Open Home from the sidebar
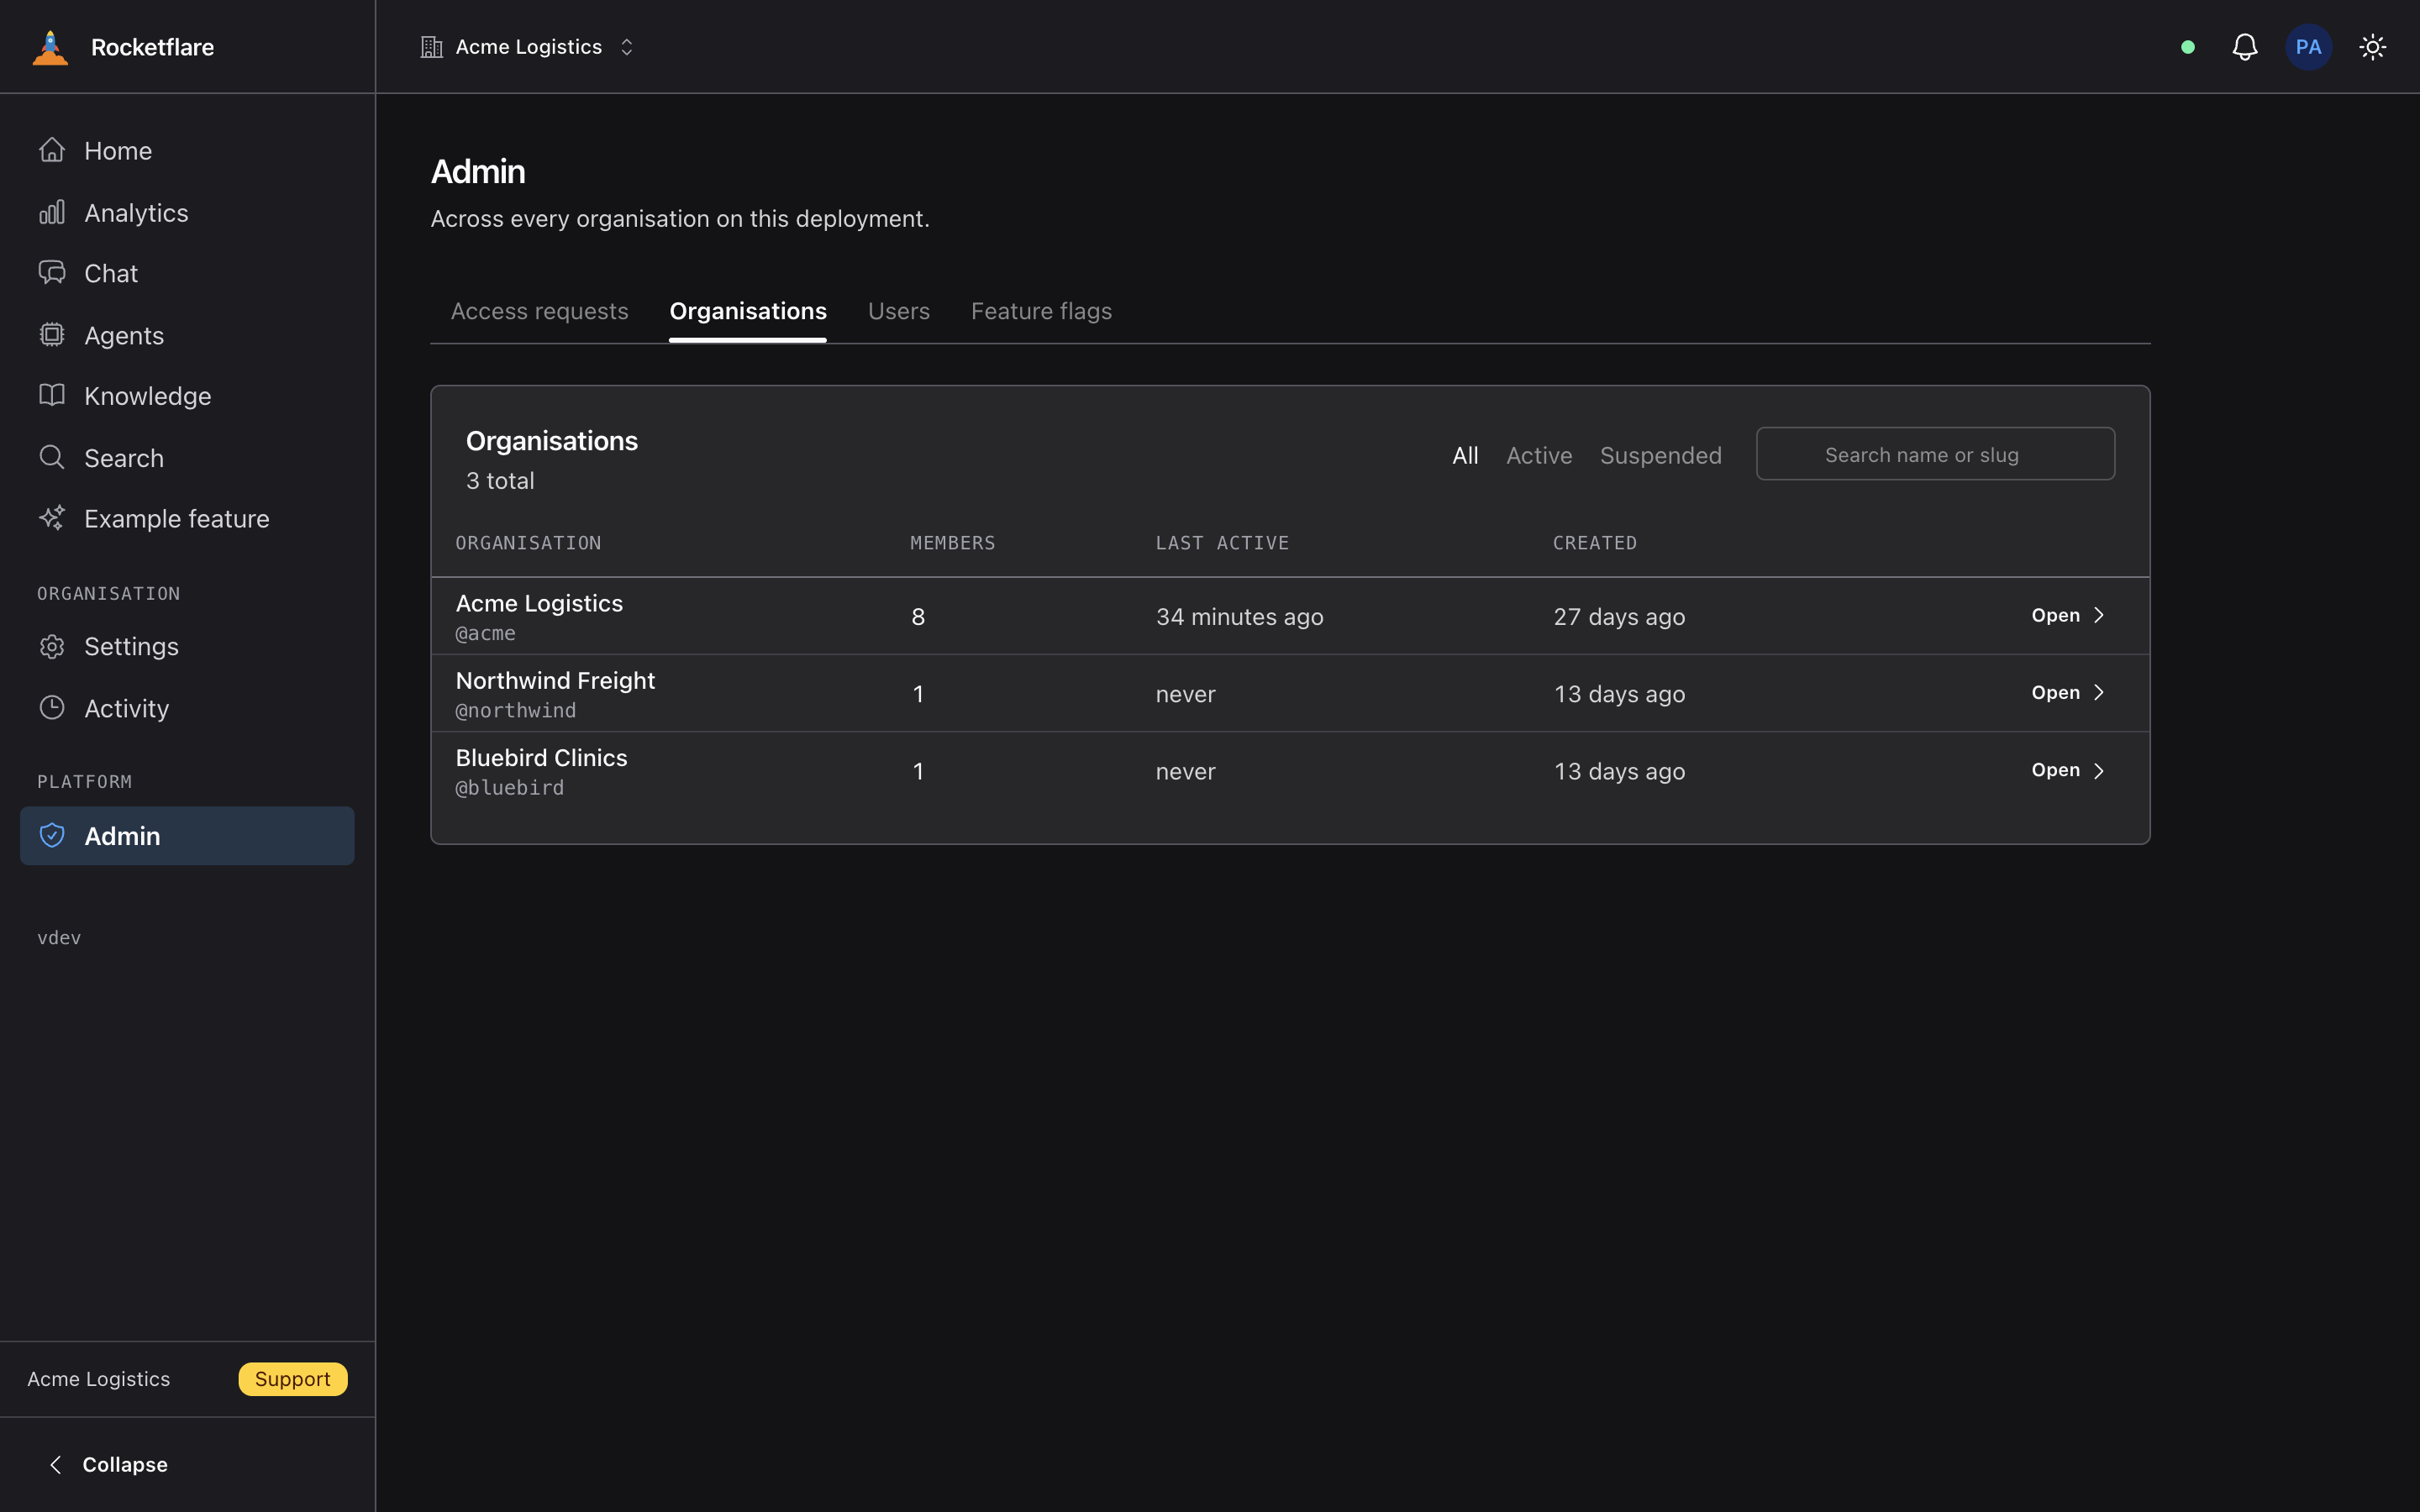This screenshot has height=1512, width=2420. pyautogui.click(x=187, y=151)
